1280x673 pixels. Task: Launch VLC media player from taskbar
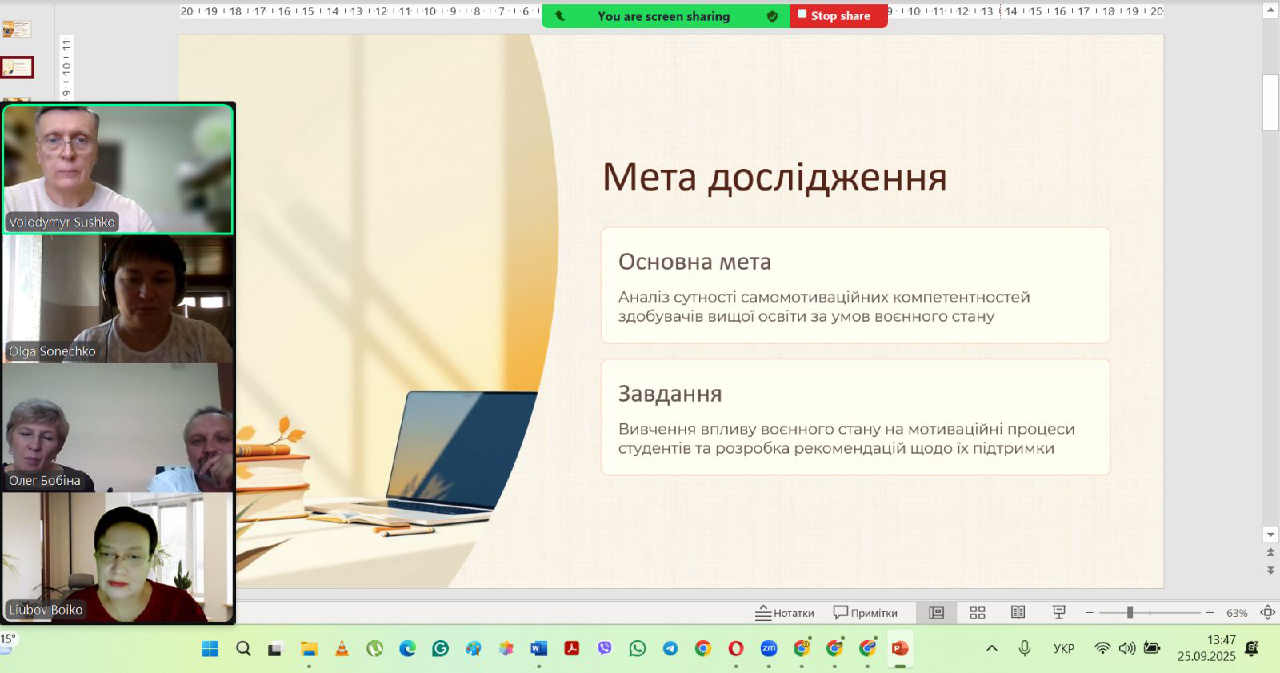click(341, 648)
